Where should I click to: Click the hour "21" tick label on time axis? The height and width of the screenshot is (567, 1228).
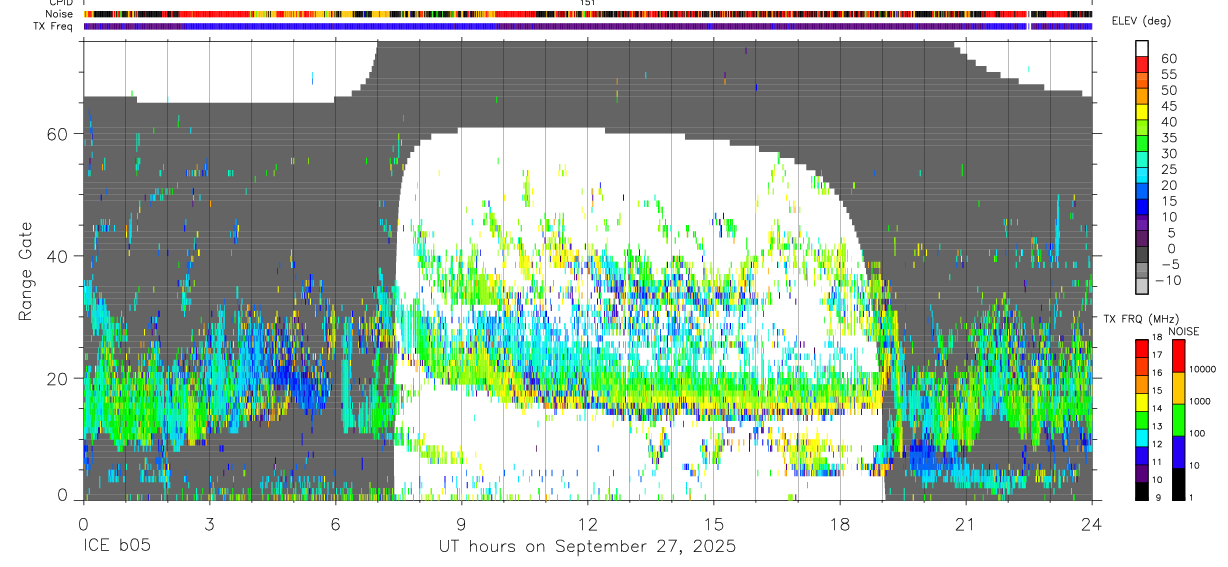tap(965, 524)
